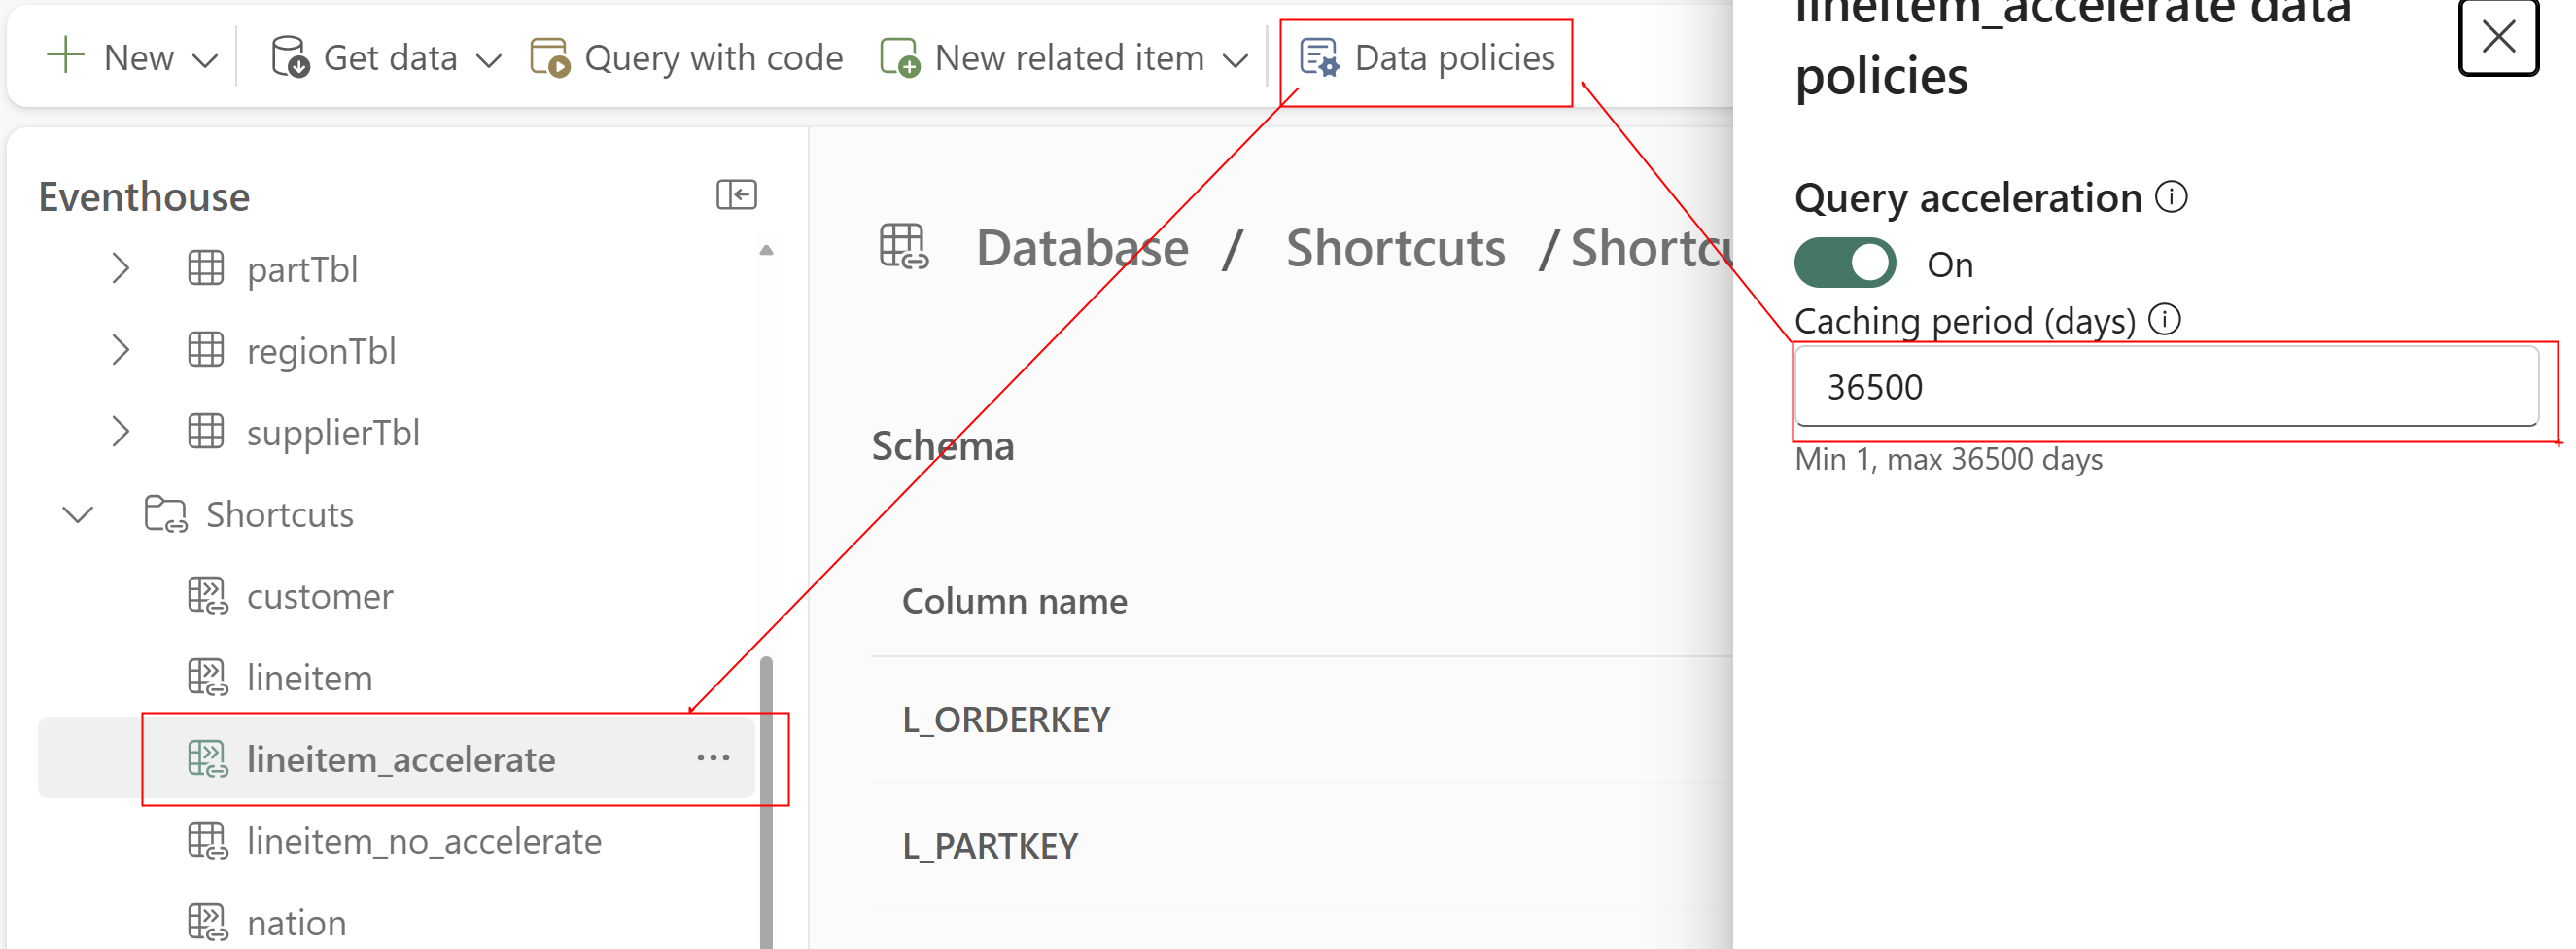2576x949 pixels.
Task: Click the Caching period info icon
Action: click(2165, 321)
